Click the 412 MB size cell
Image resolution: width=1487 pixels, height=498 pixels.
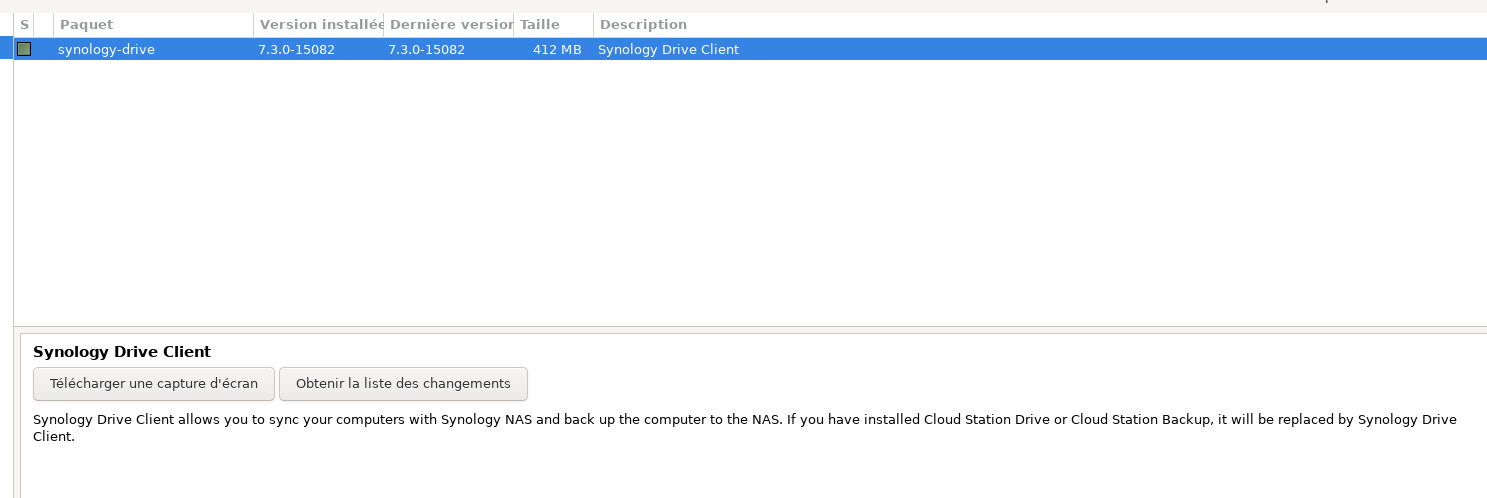click(557, 49)
